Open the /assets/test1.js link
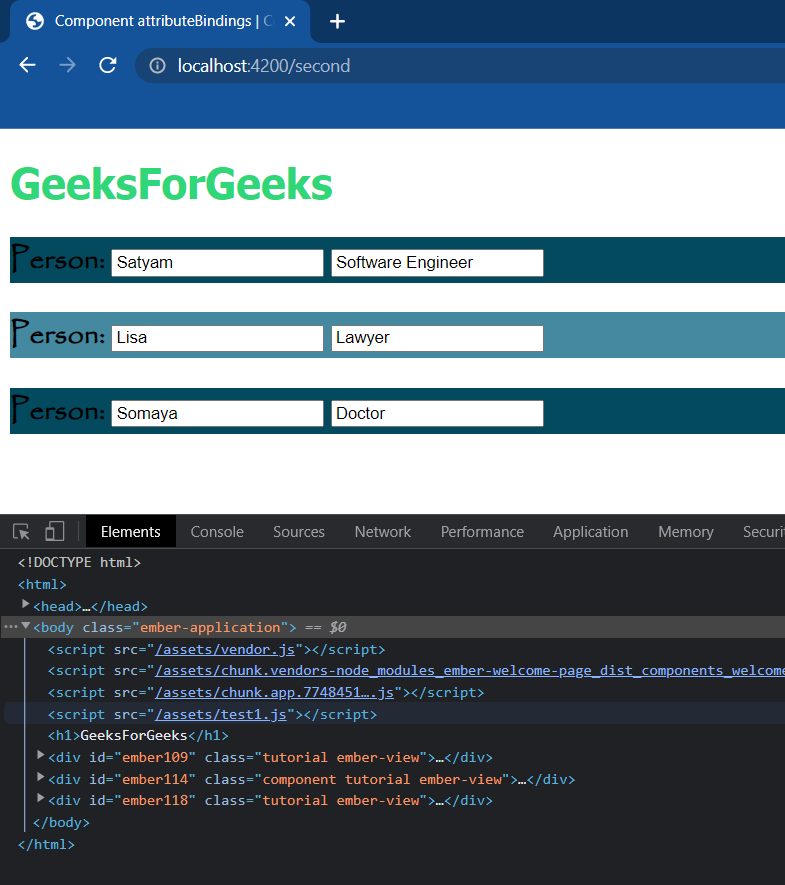 click(x=221, y=715)
